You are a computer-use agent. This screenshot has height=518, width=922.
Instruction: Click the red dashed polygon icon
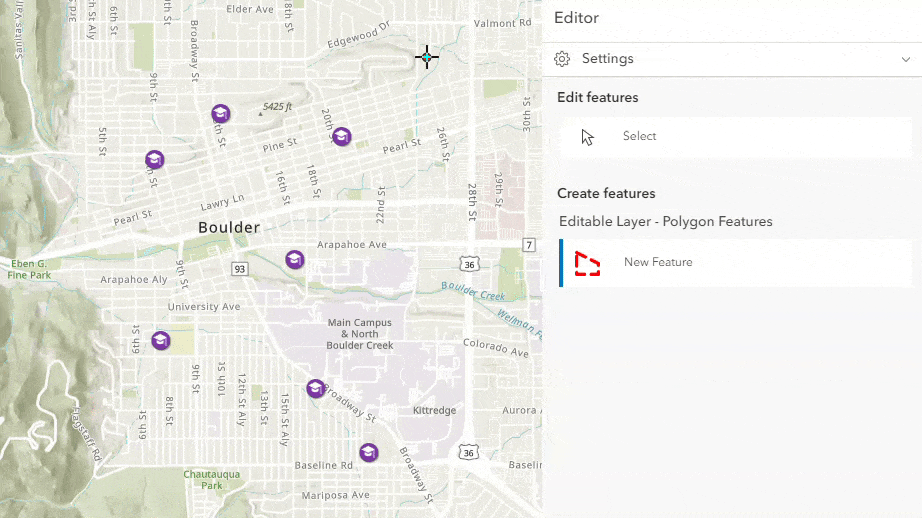click(587, 263)
